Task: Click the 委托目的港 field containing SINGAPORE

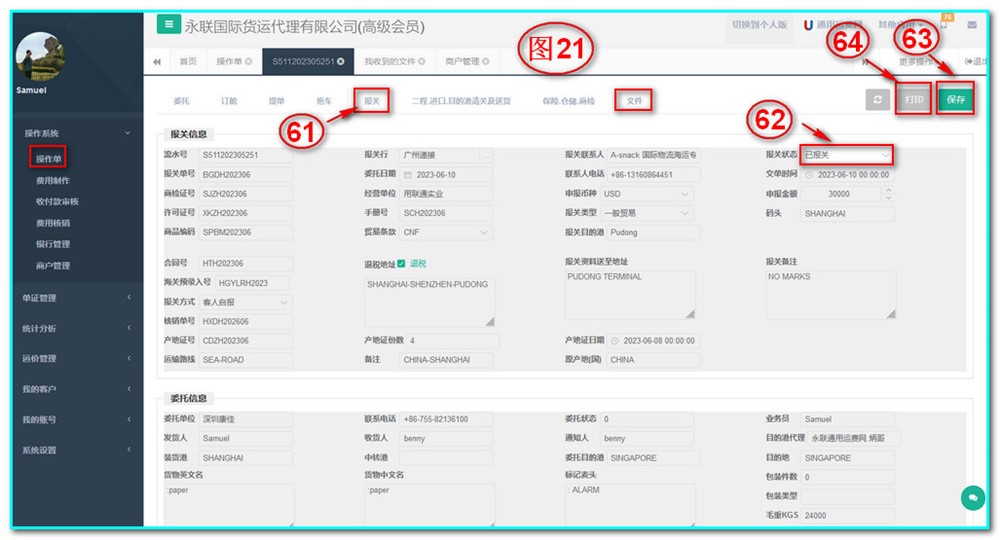Action: point(653,458)
